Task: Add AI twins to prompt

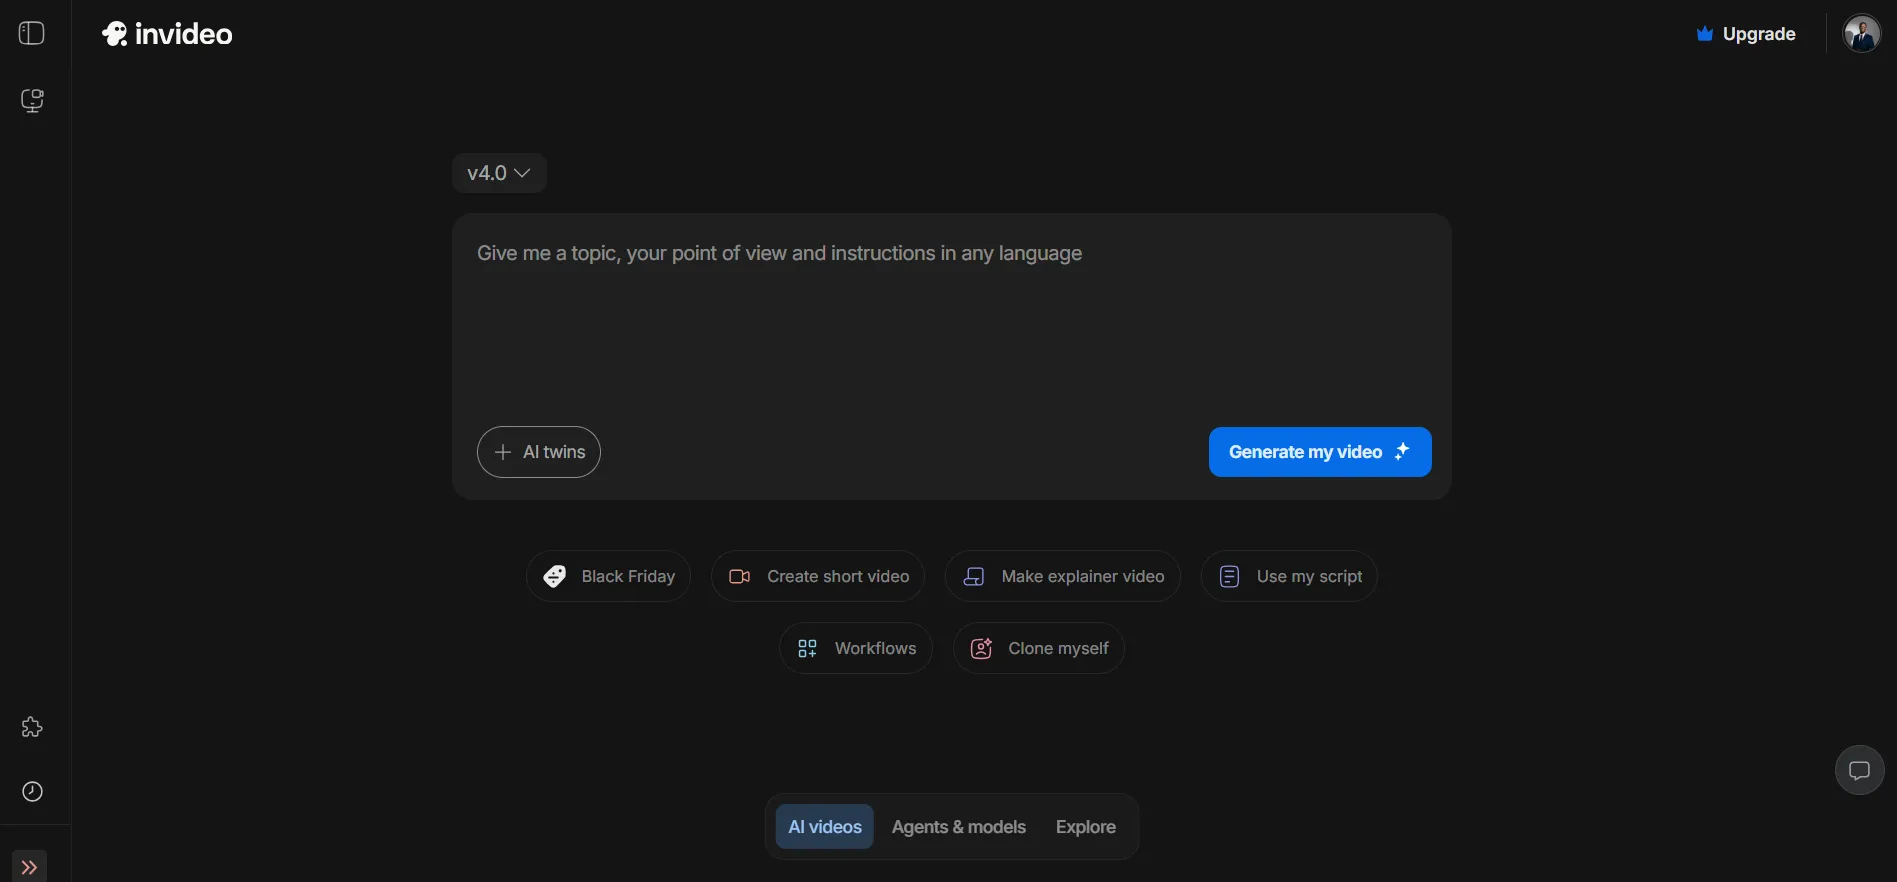Action: [539, 452]
